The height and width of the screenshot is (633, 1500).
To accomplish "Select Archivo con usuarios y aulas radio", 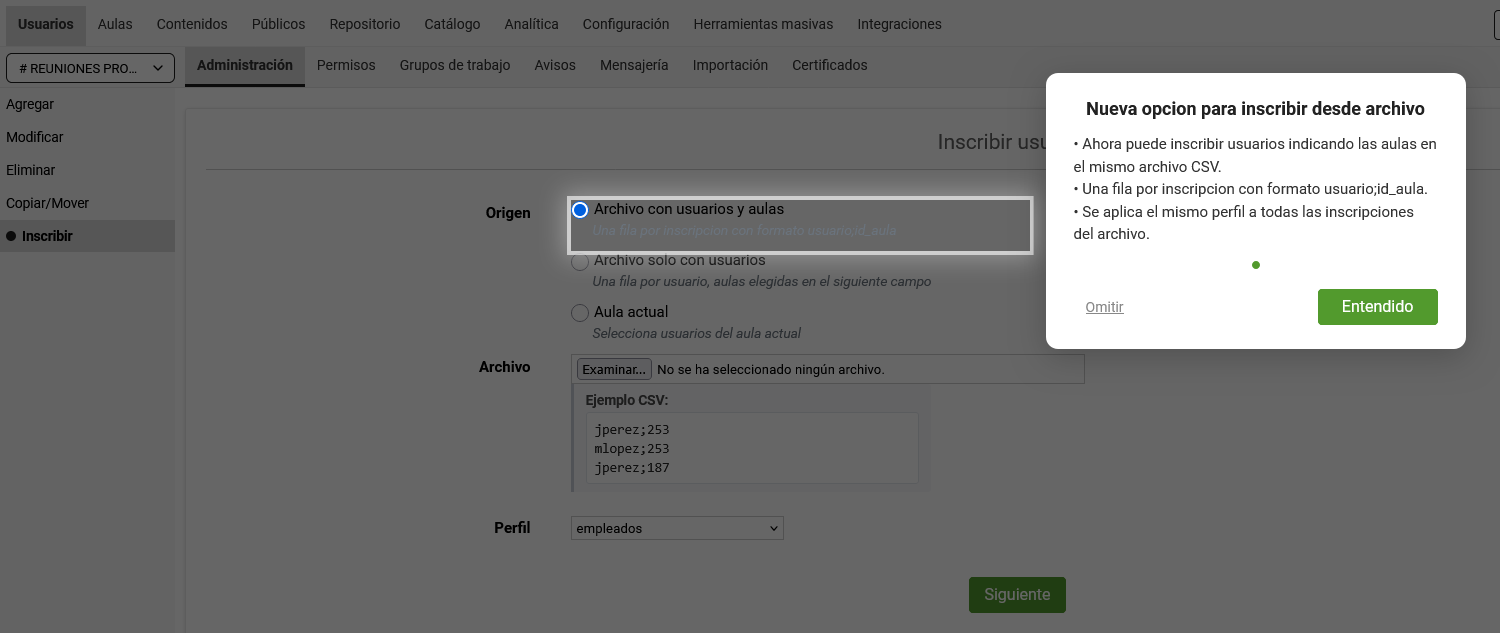I will [580, 210].
